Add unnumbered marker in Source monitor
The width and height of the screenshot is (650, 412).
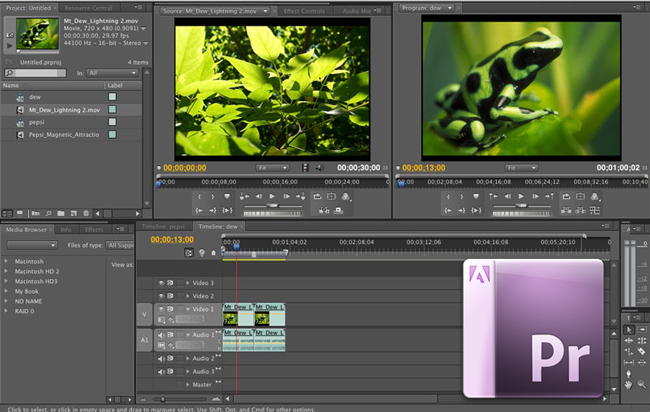227,197
